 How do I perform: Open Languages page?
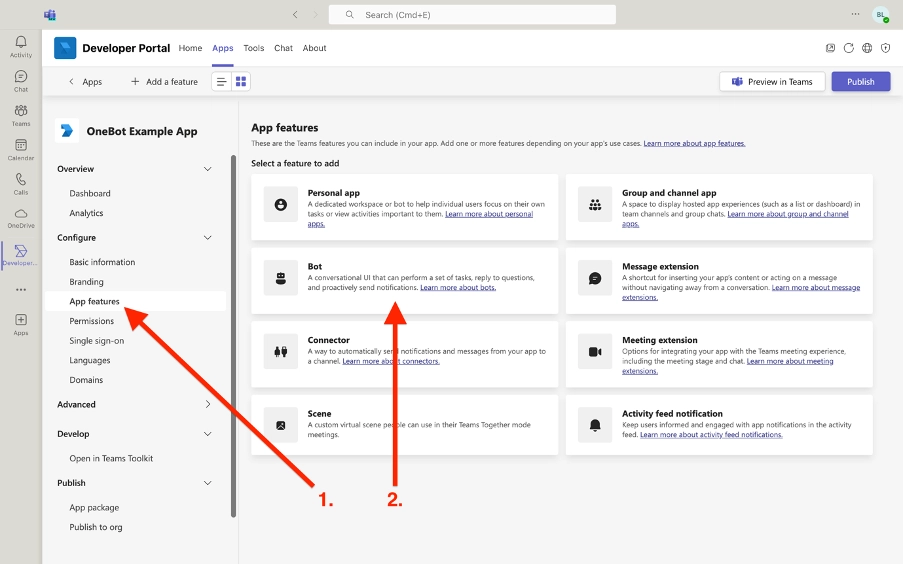click(x=90, y=360)
